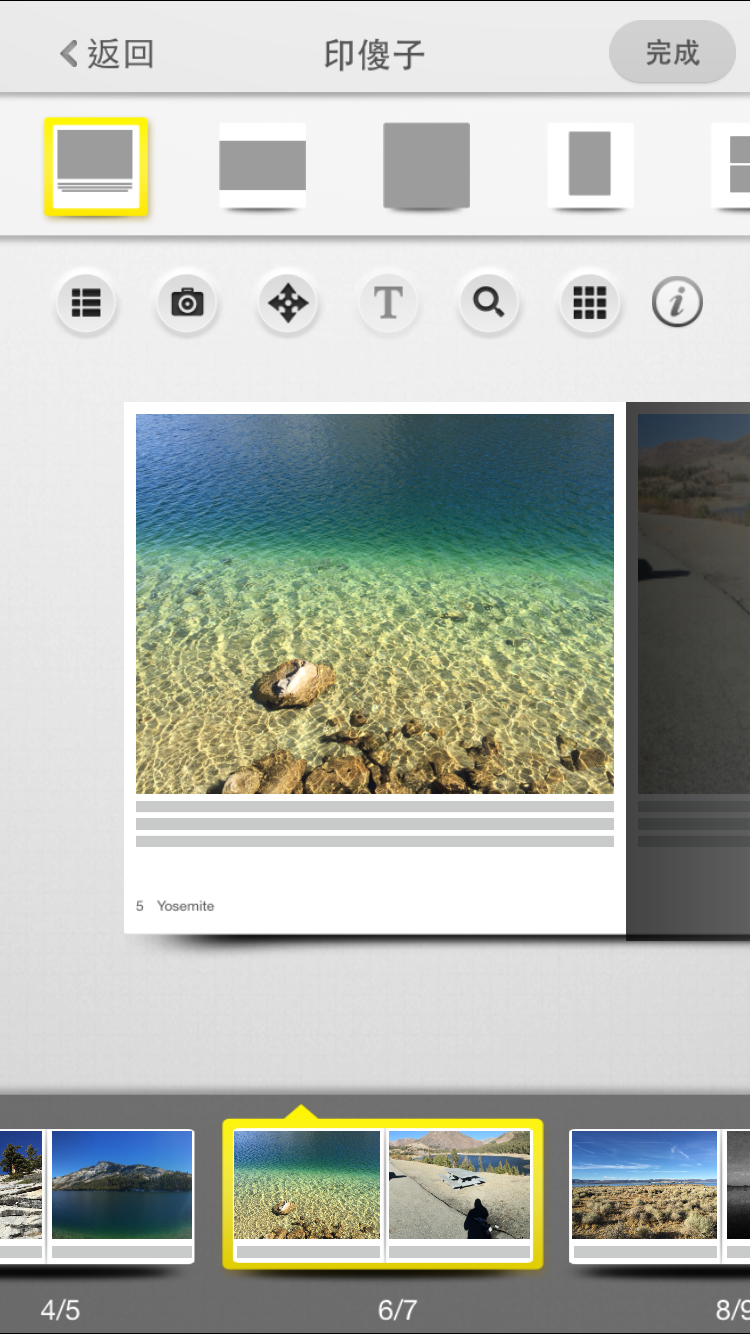Select the move arrows tool
The width and height of the screenshot is (750, 1334).
[288, 302]
